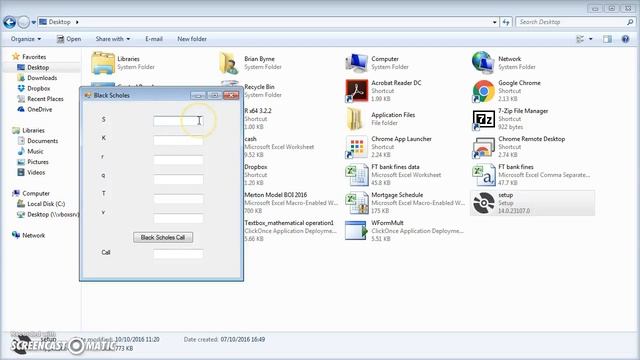Open the Help icon
Viewport: 640px width, 360px height.
coord(625,39)
